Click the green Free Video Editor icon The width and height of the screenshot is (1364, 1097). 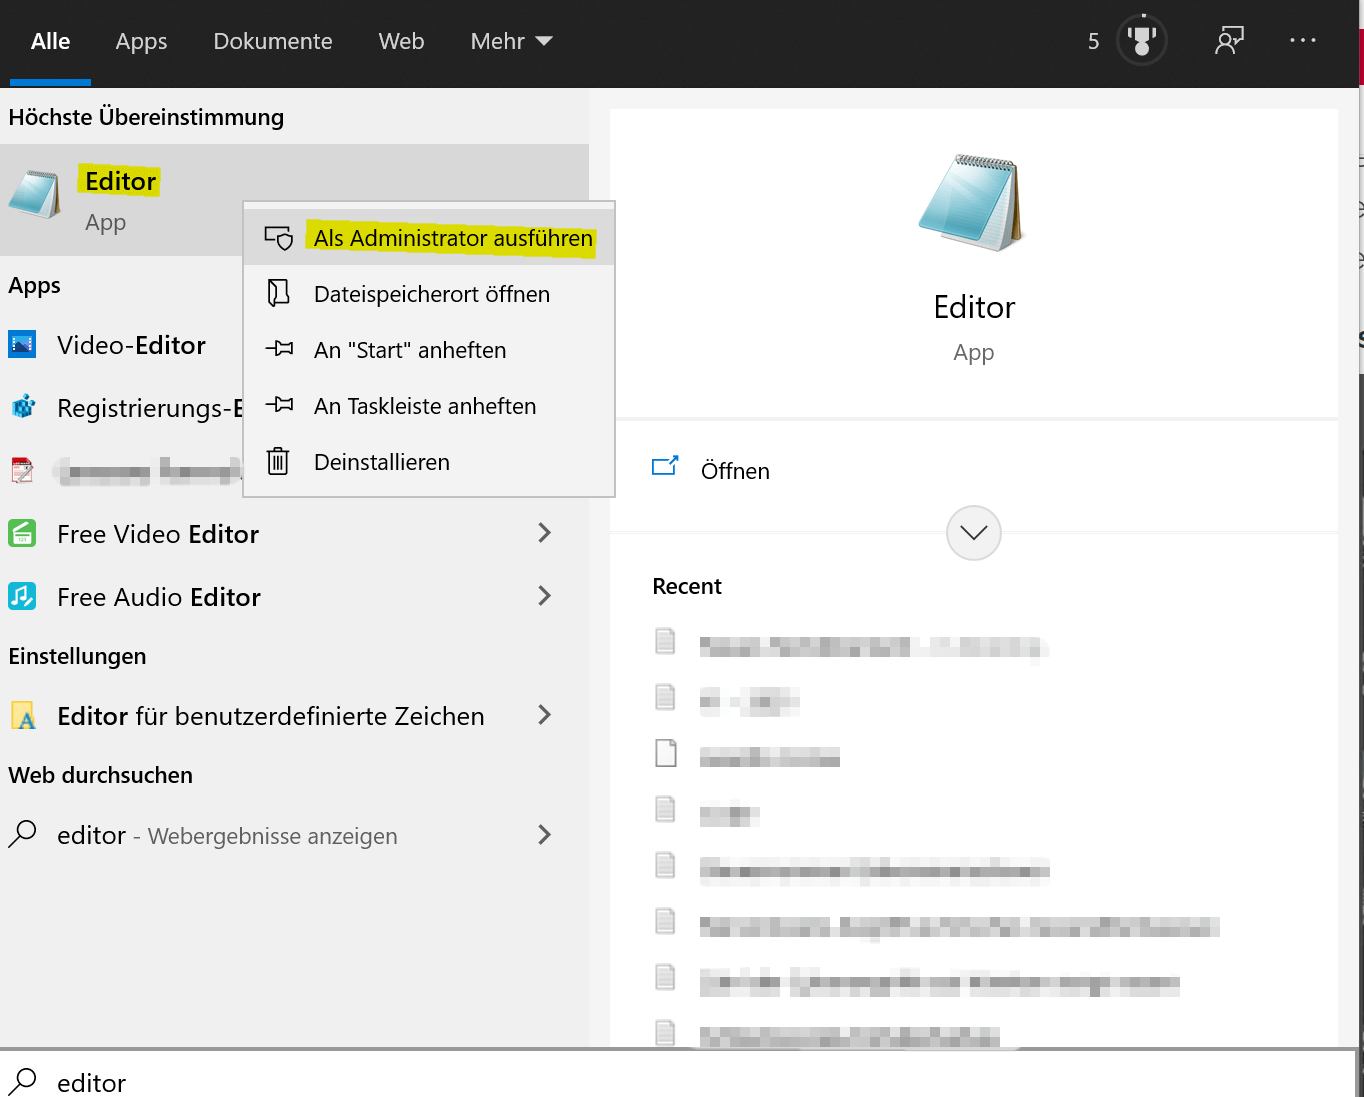[22, 533]
